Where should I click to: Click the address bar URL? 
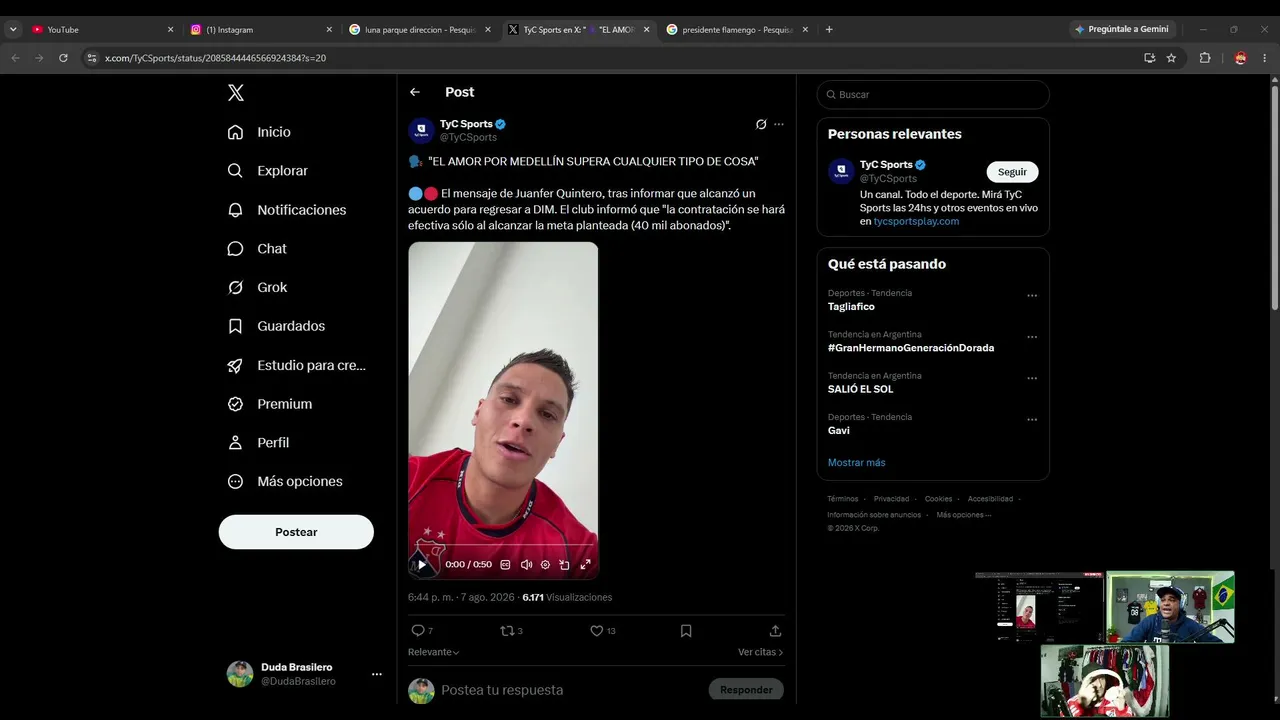(215, 58)
